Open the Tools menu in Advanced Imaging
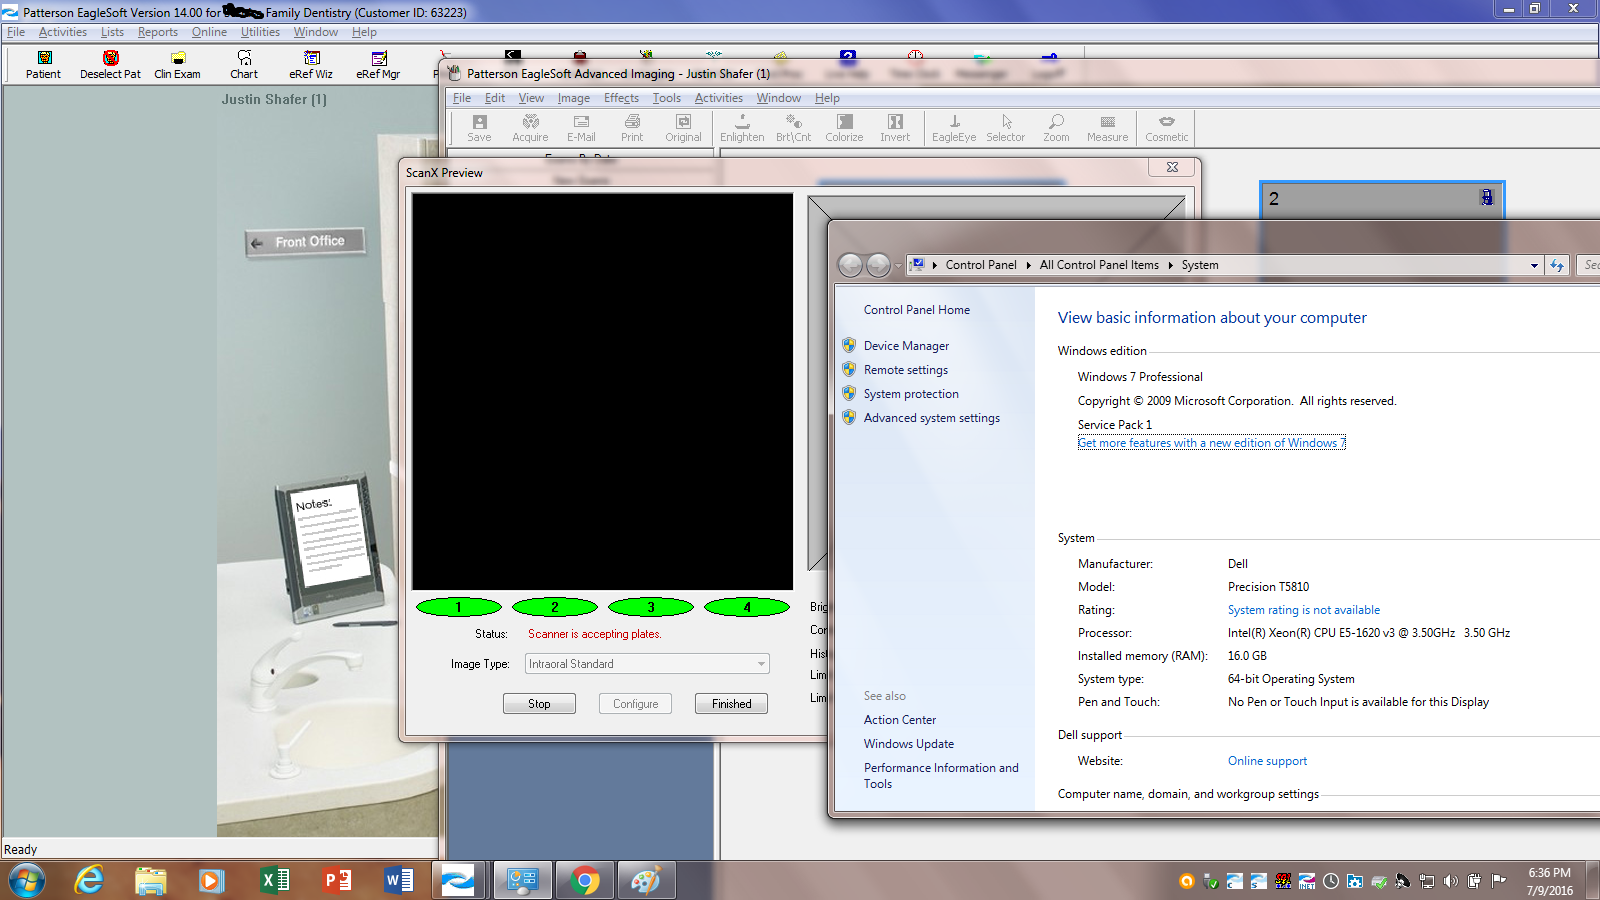This screenshot has height=900, width=1600. [x=666, y=98]
